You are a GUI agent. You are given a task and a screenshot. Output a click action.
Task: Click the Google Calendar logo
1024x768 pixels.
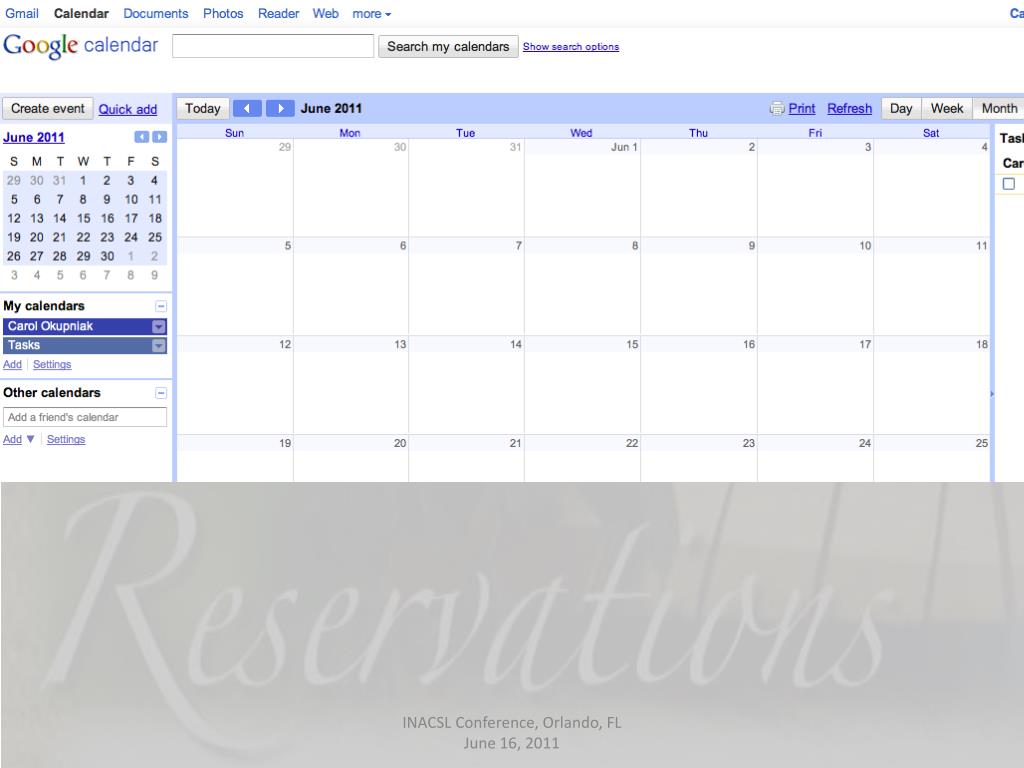[x=80, y=46]
